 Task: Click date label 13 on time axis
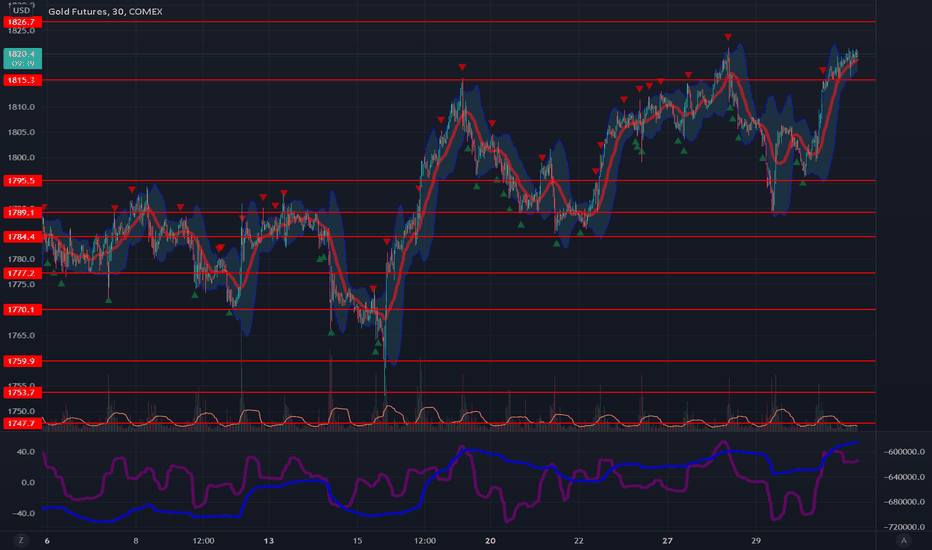[269, 540]
